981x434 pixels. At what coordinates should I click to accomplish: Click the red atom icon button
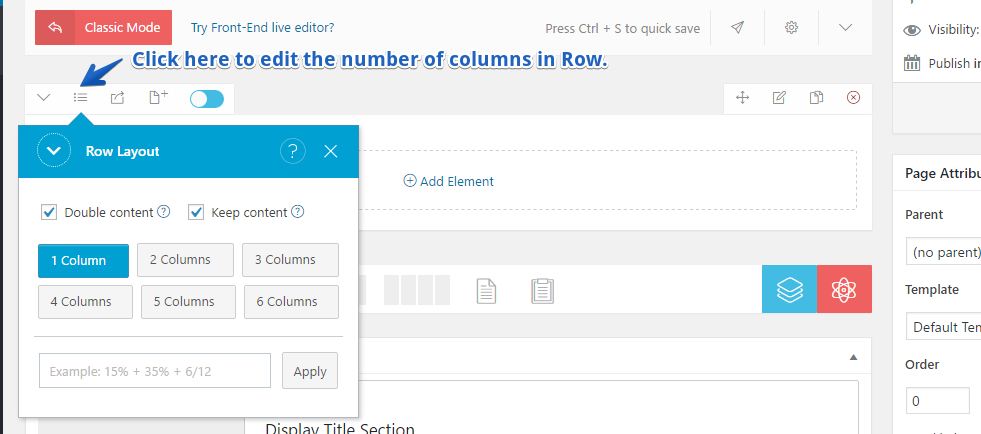coord(844,290)
